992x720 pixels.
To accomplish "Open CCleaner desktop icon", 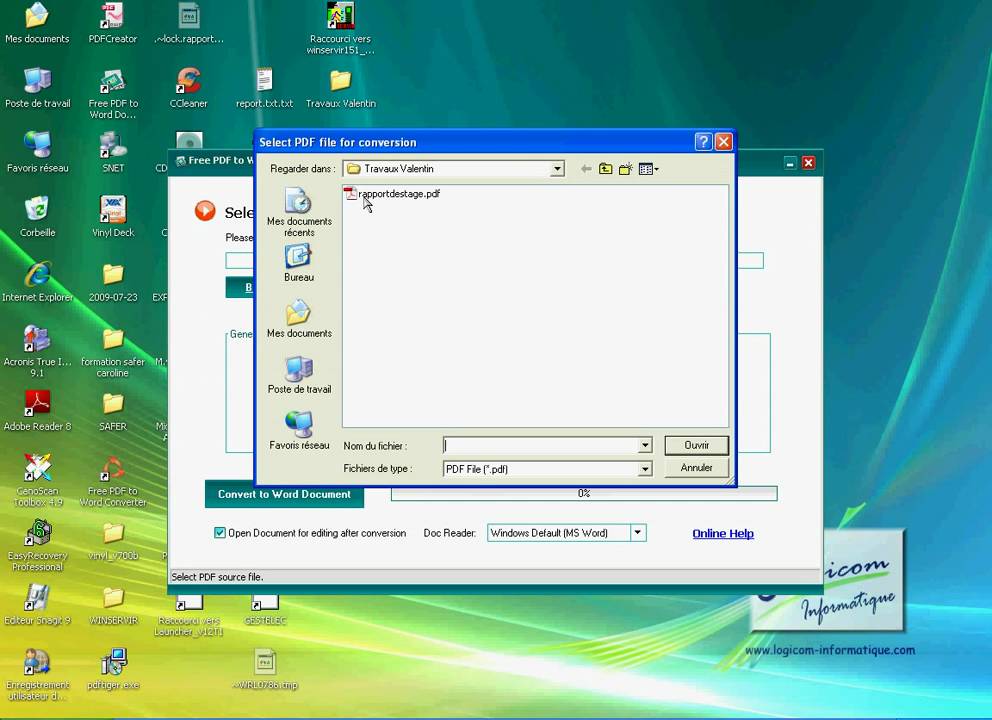I will click(189, 89).
